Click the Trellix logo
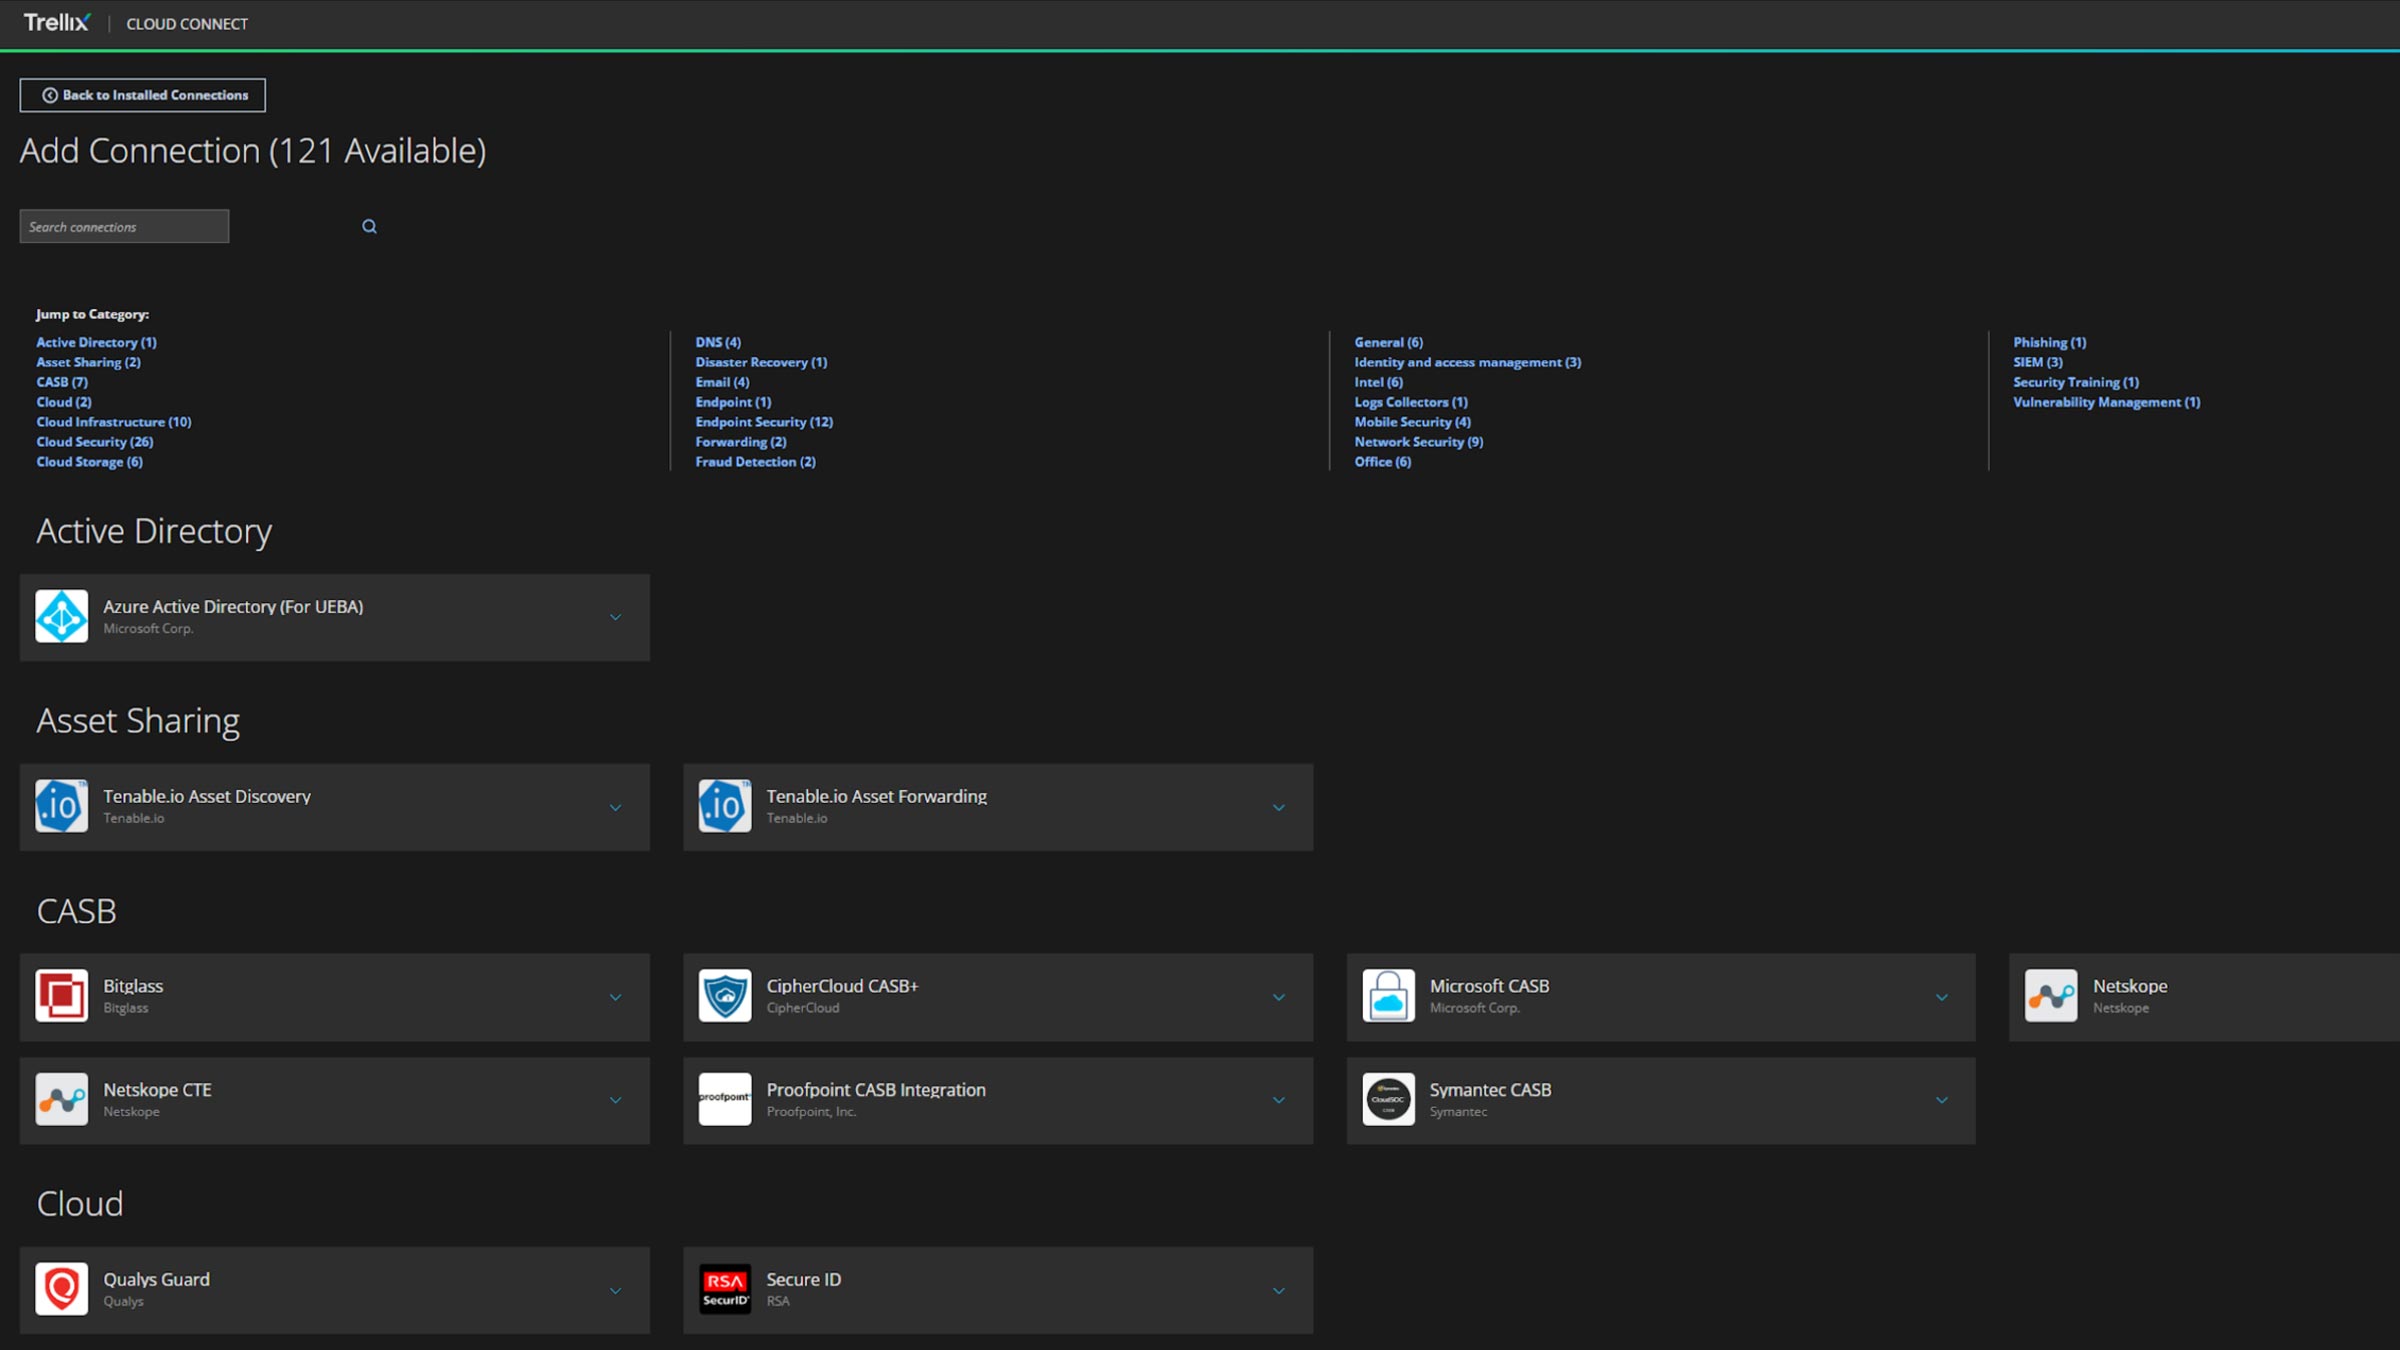Screen dimensions: 2400x1350 click(57, 22)
